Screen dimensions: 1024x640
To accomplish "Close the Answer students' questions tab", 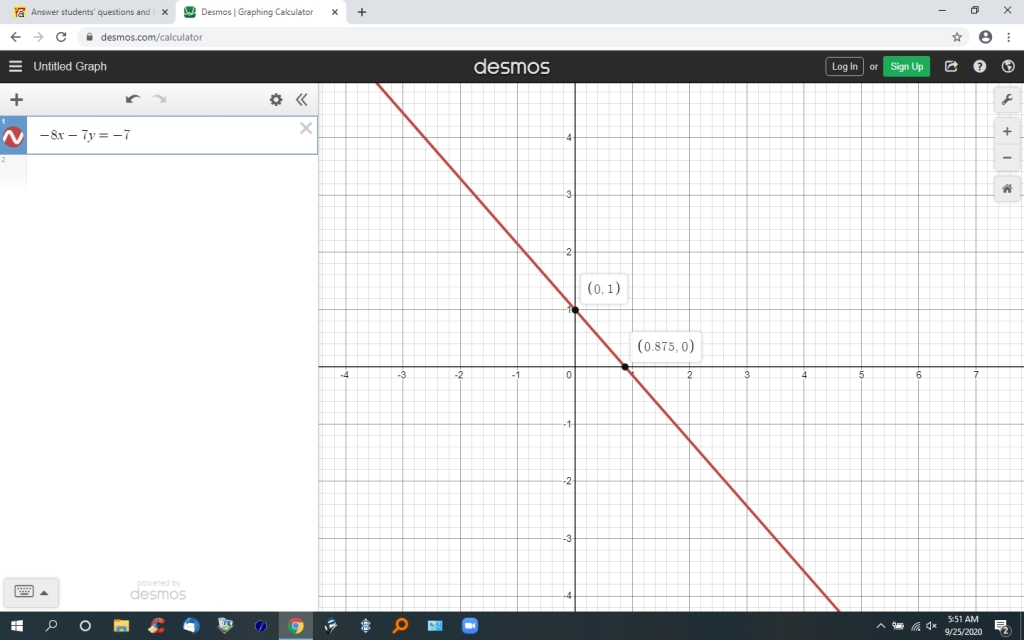I will (x=165, y=12).
